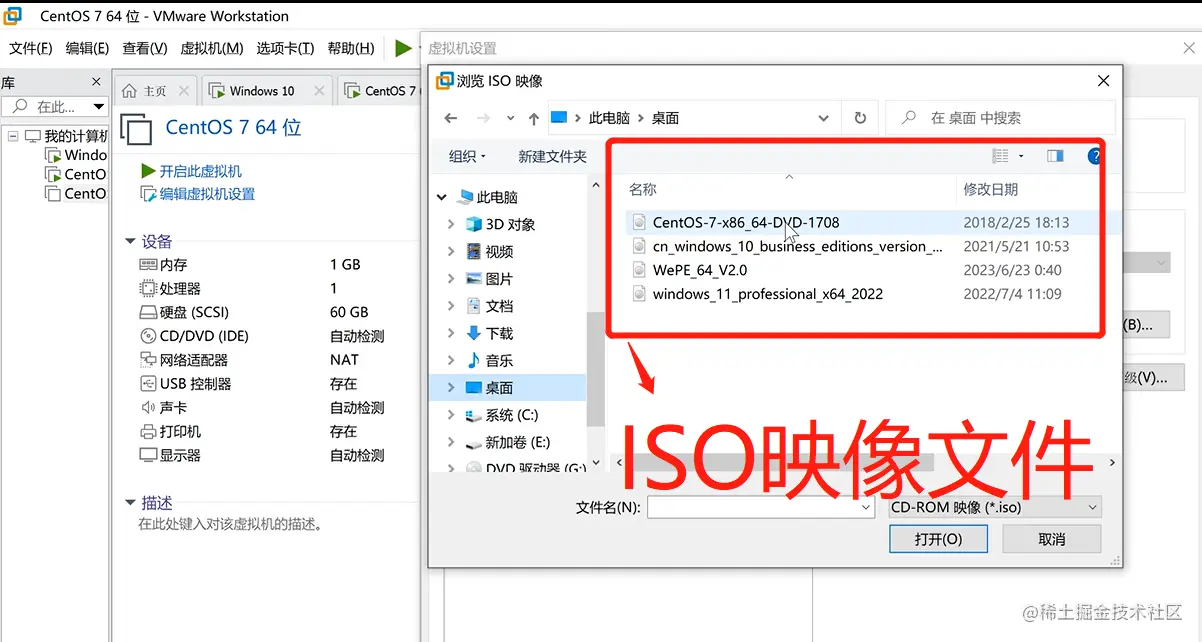Click the sound card icon under devices
Viewport: 1202px width, 642px height.
pos(146,407)
